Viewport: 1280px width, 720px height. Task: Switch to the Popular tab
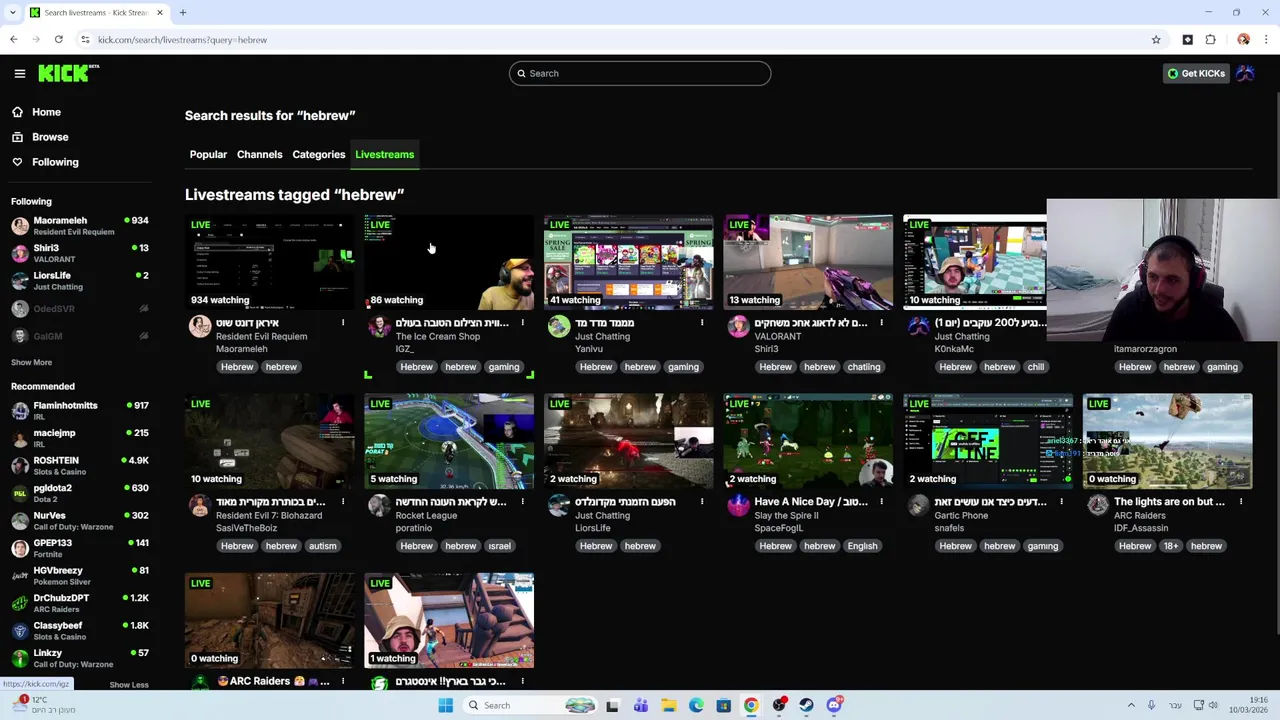click(208, 155)
